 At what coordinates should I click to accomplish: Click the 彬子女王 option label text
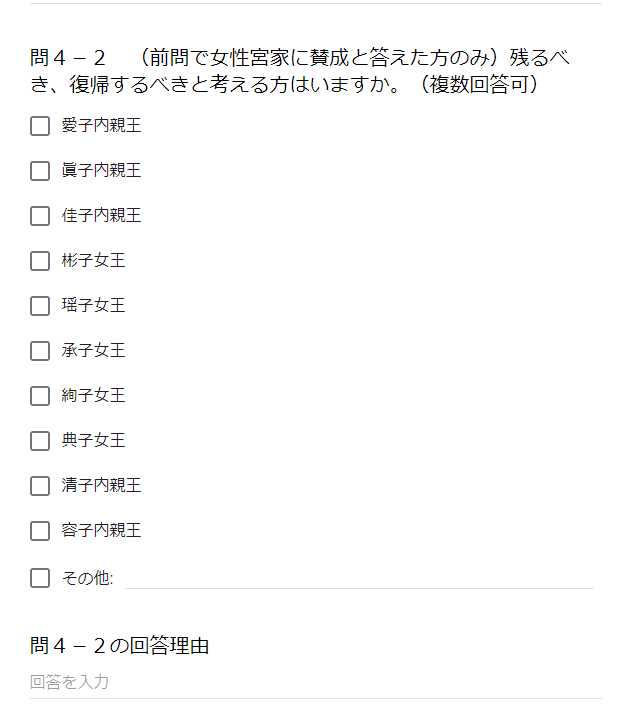pos(93,261)
